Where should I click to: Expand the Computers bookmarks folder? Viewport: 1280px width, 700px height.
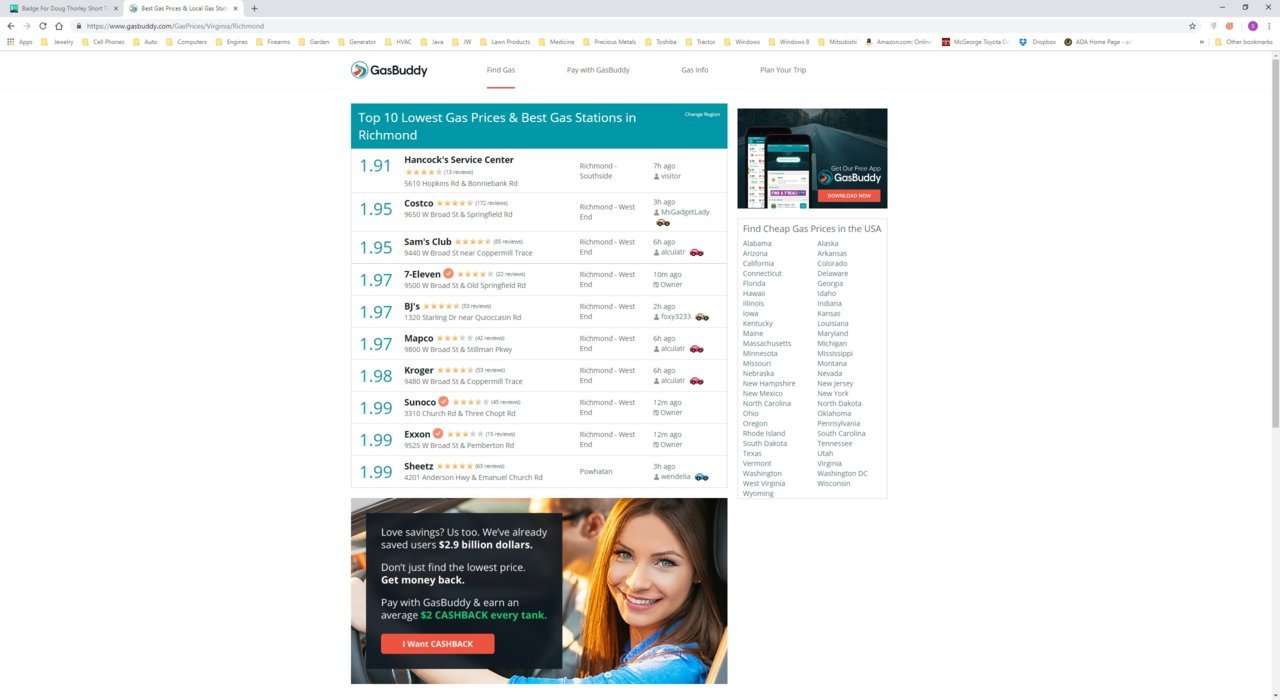pyautogui.click(x=186, y=42)
